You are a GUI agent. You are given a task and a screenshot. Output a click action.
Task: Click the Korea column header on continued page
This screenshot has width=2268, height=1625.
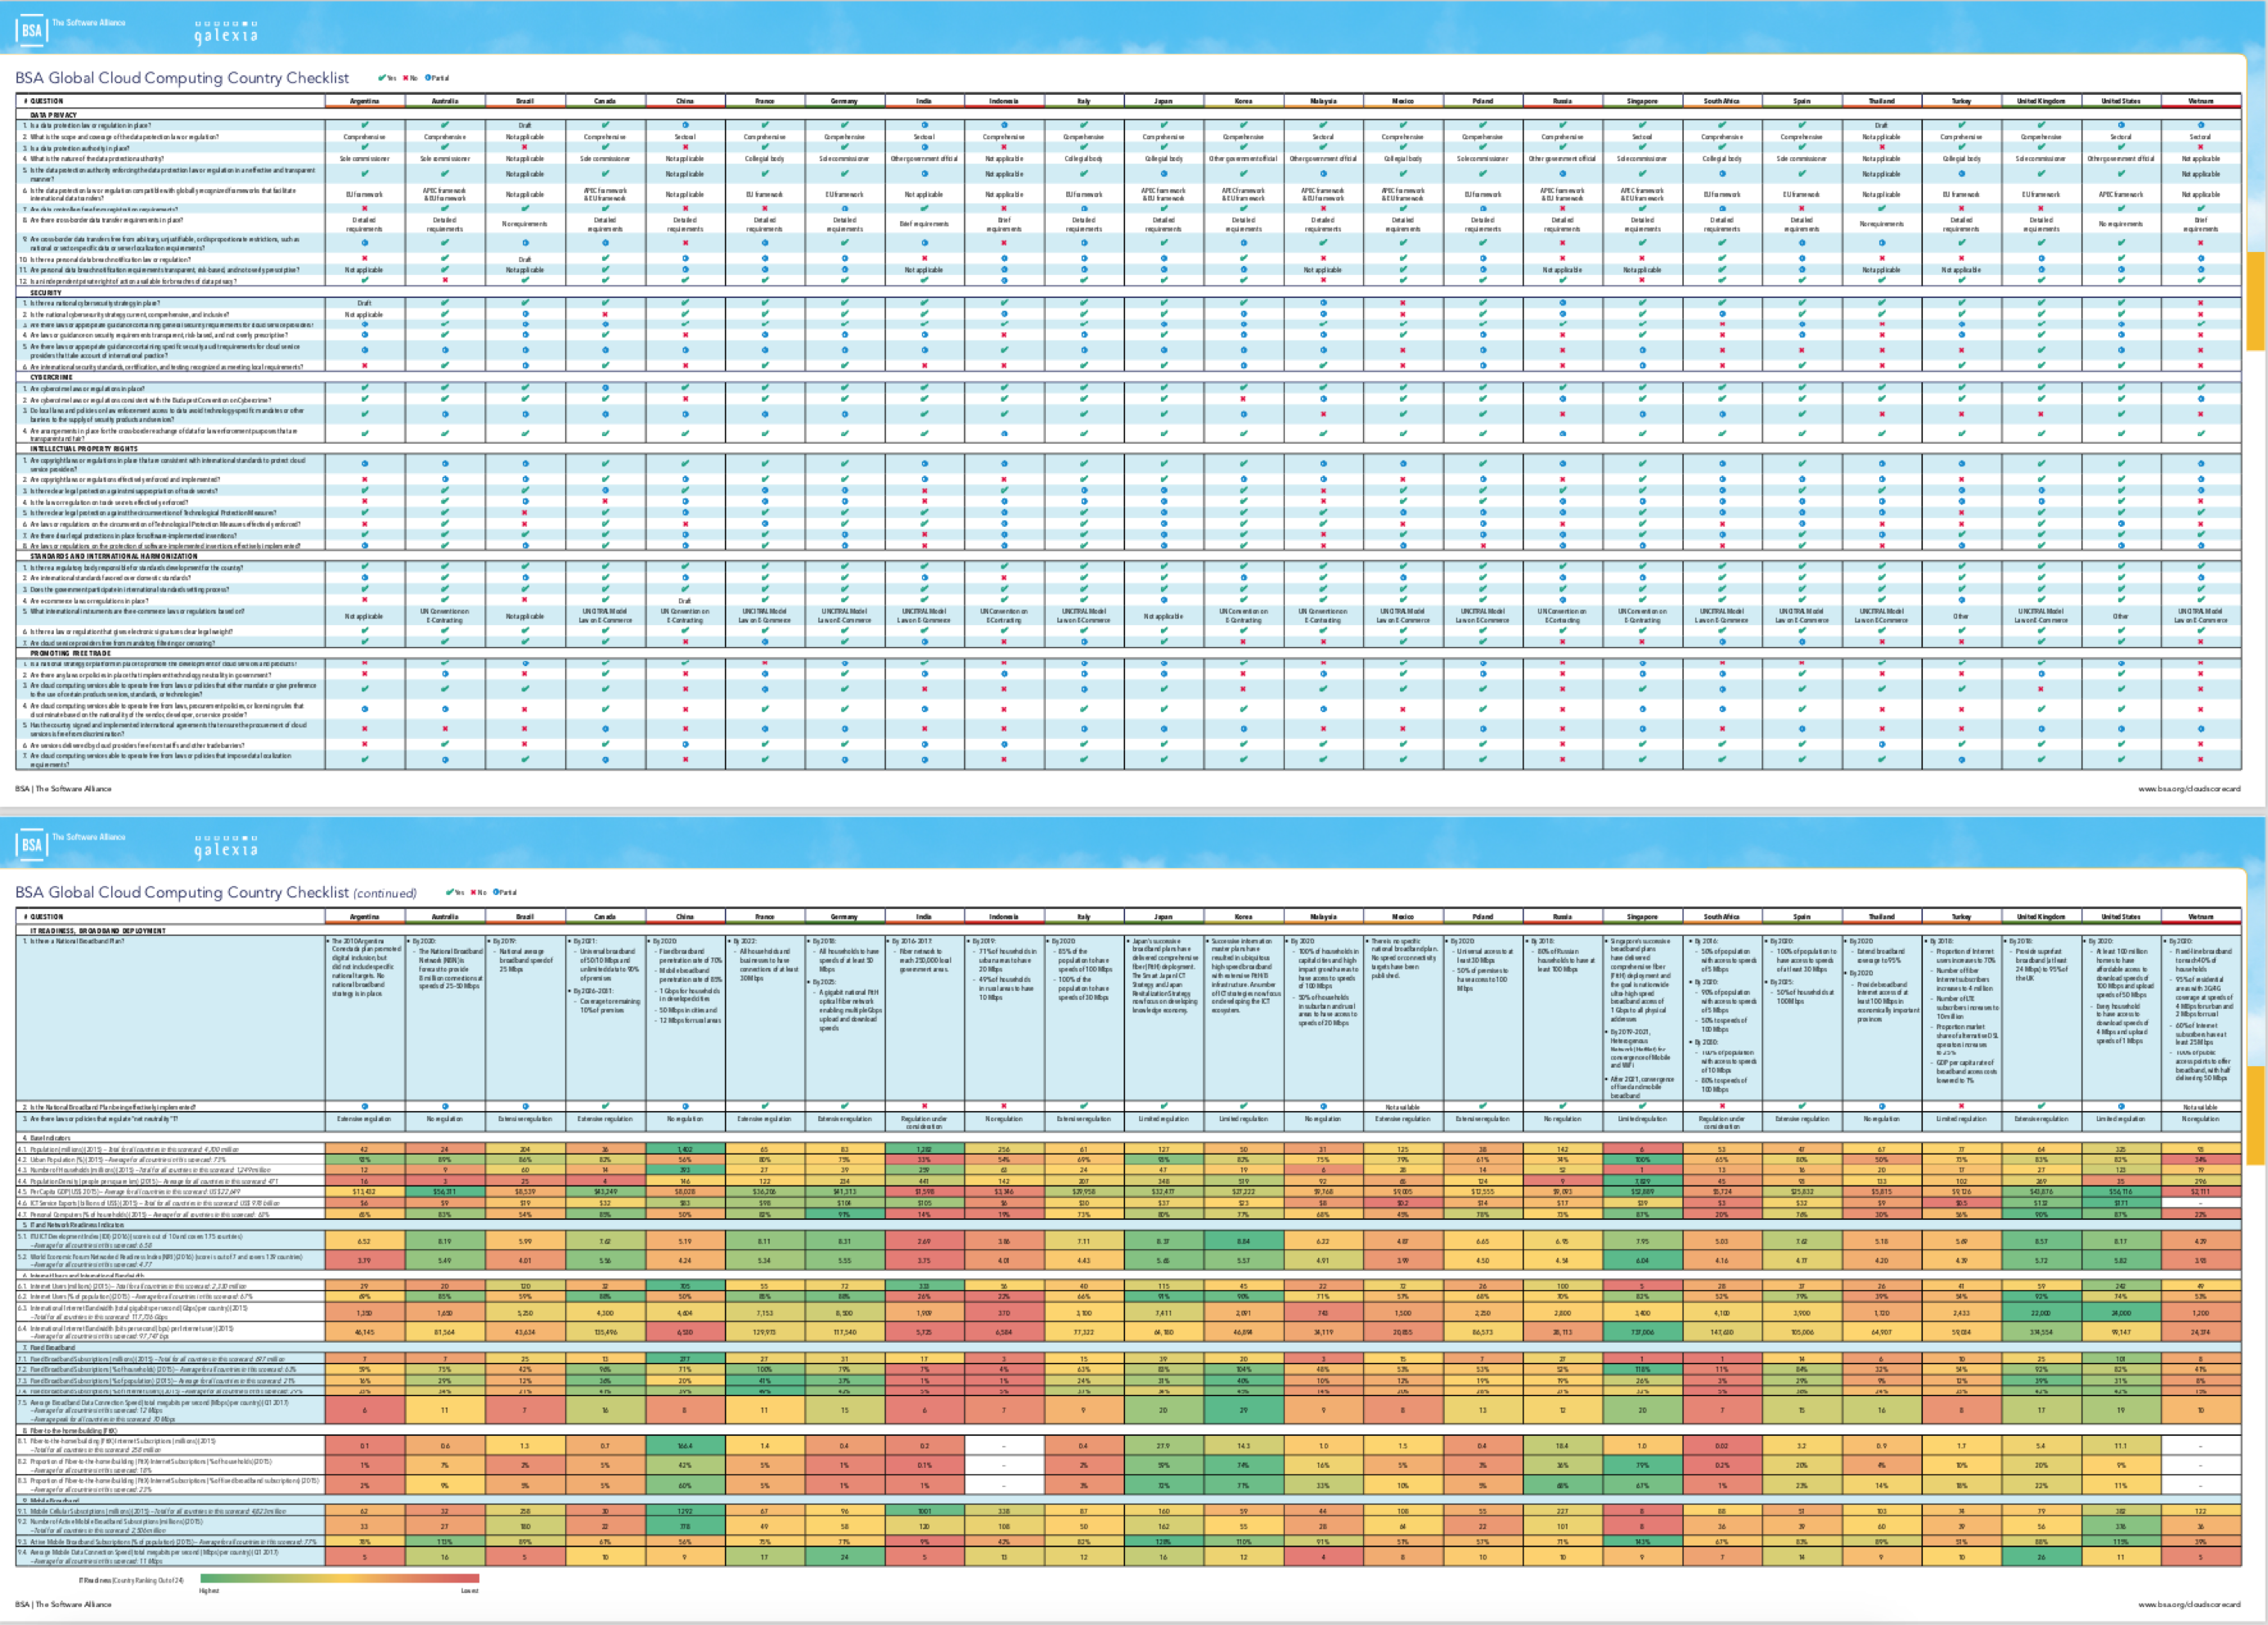pos(1243,916)
